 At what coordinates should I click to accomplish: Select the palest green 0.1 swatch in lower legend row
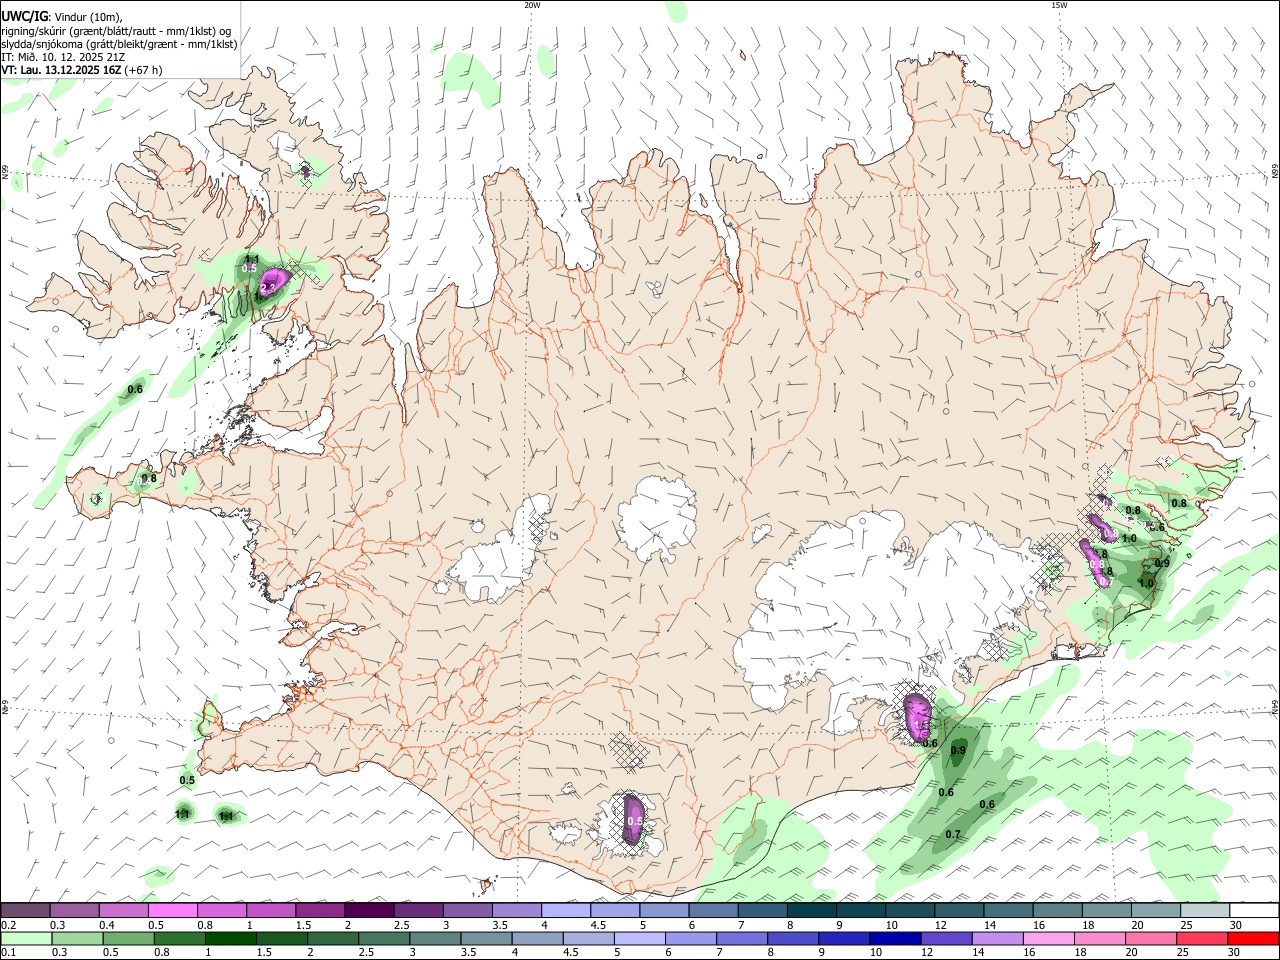click(26, 938)
